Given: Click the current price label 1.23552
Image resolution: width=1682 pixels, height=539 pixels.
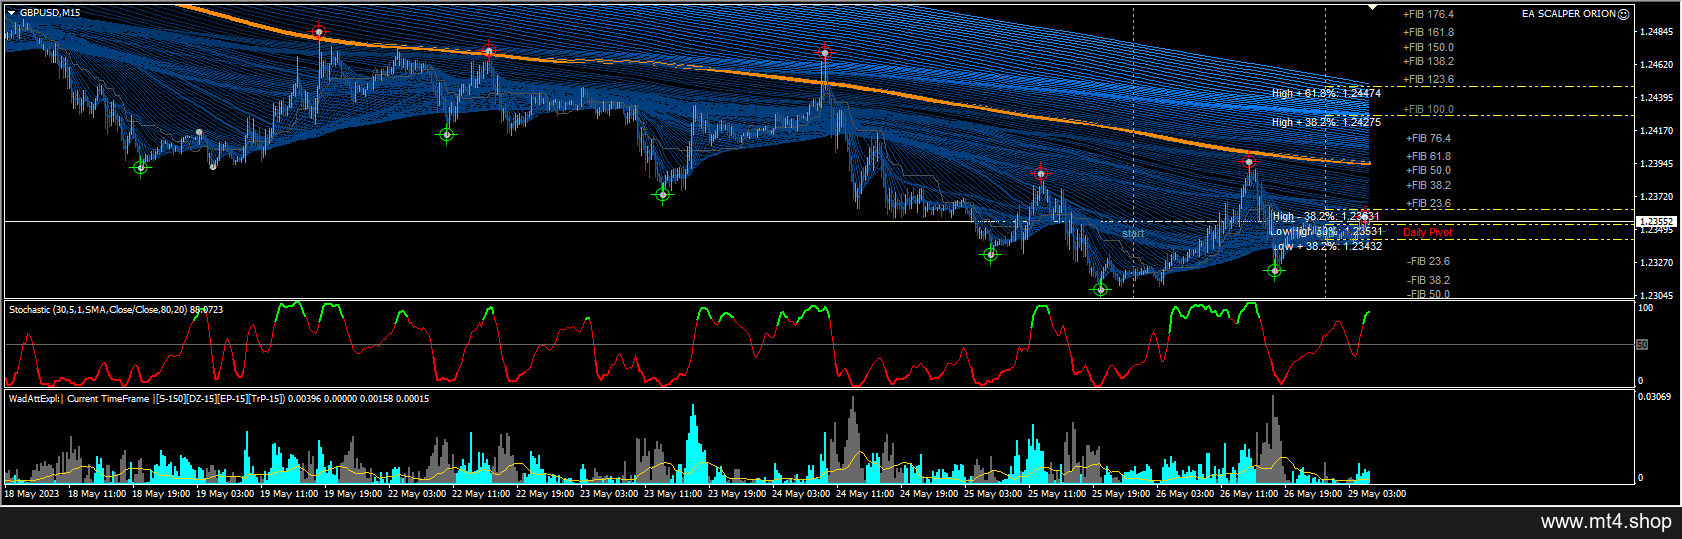Looking at the screenshot, I should pyautogui.click(x=1655, y=221).
